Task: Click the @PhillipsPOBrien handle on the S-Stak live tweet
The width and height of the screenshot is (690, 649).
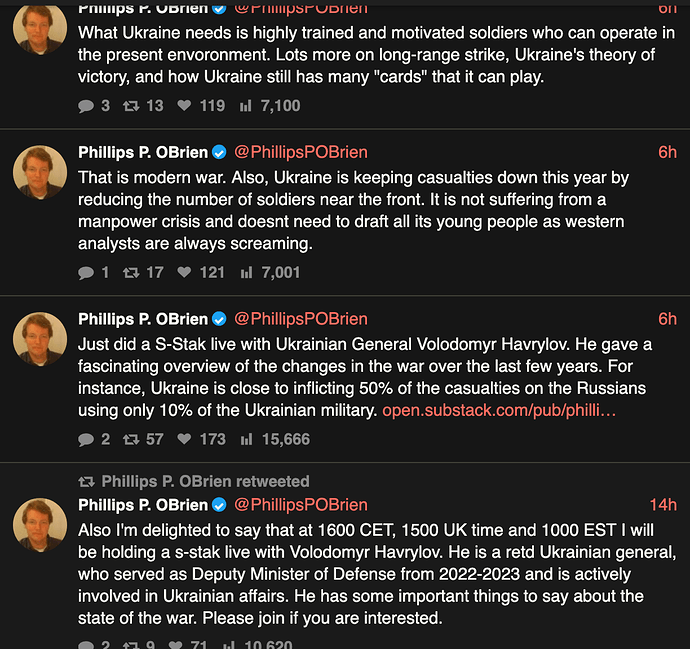Action: tap(300, 319)
